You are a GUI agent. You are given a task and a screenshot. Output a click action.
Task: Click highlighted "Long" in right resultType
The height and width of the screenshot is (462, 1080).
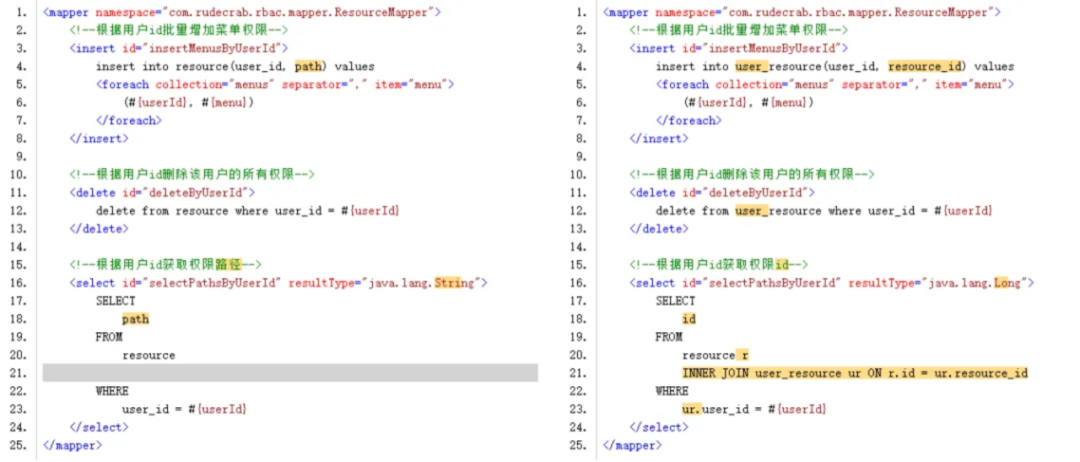(x=1007, y=283)
